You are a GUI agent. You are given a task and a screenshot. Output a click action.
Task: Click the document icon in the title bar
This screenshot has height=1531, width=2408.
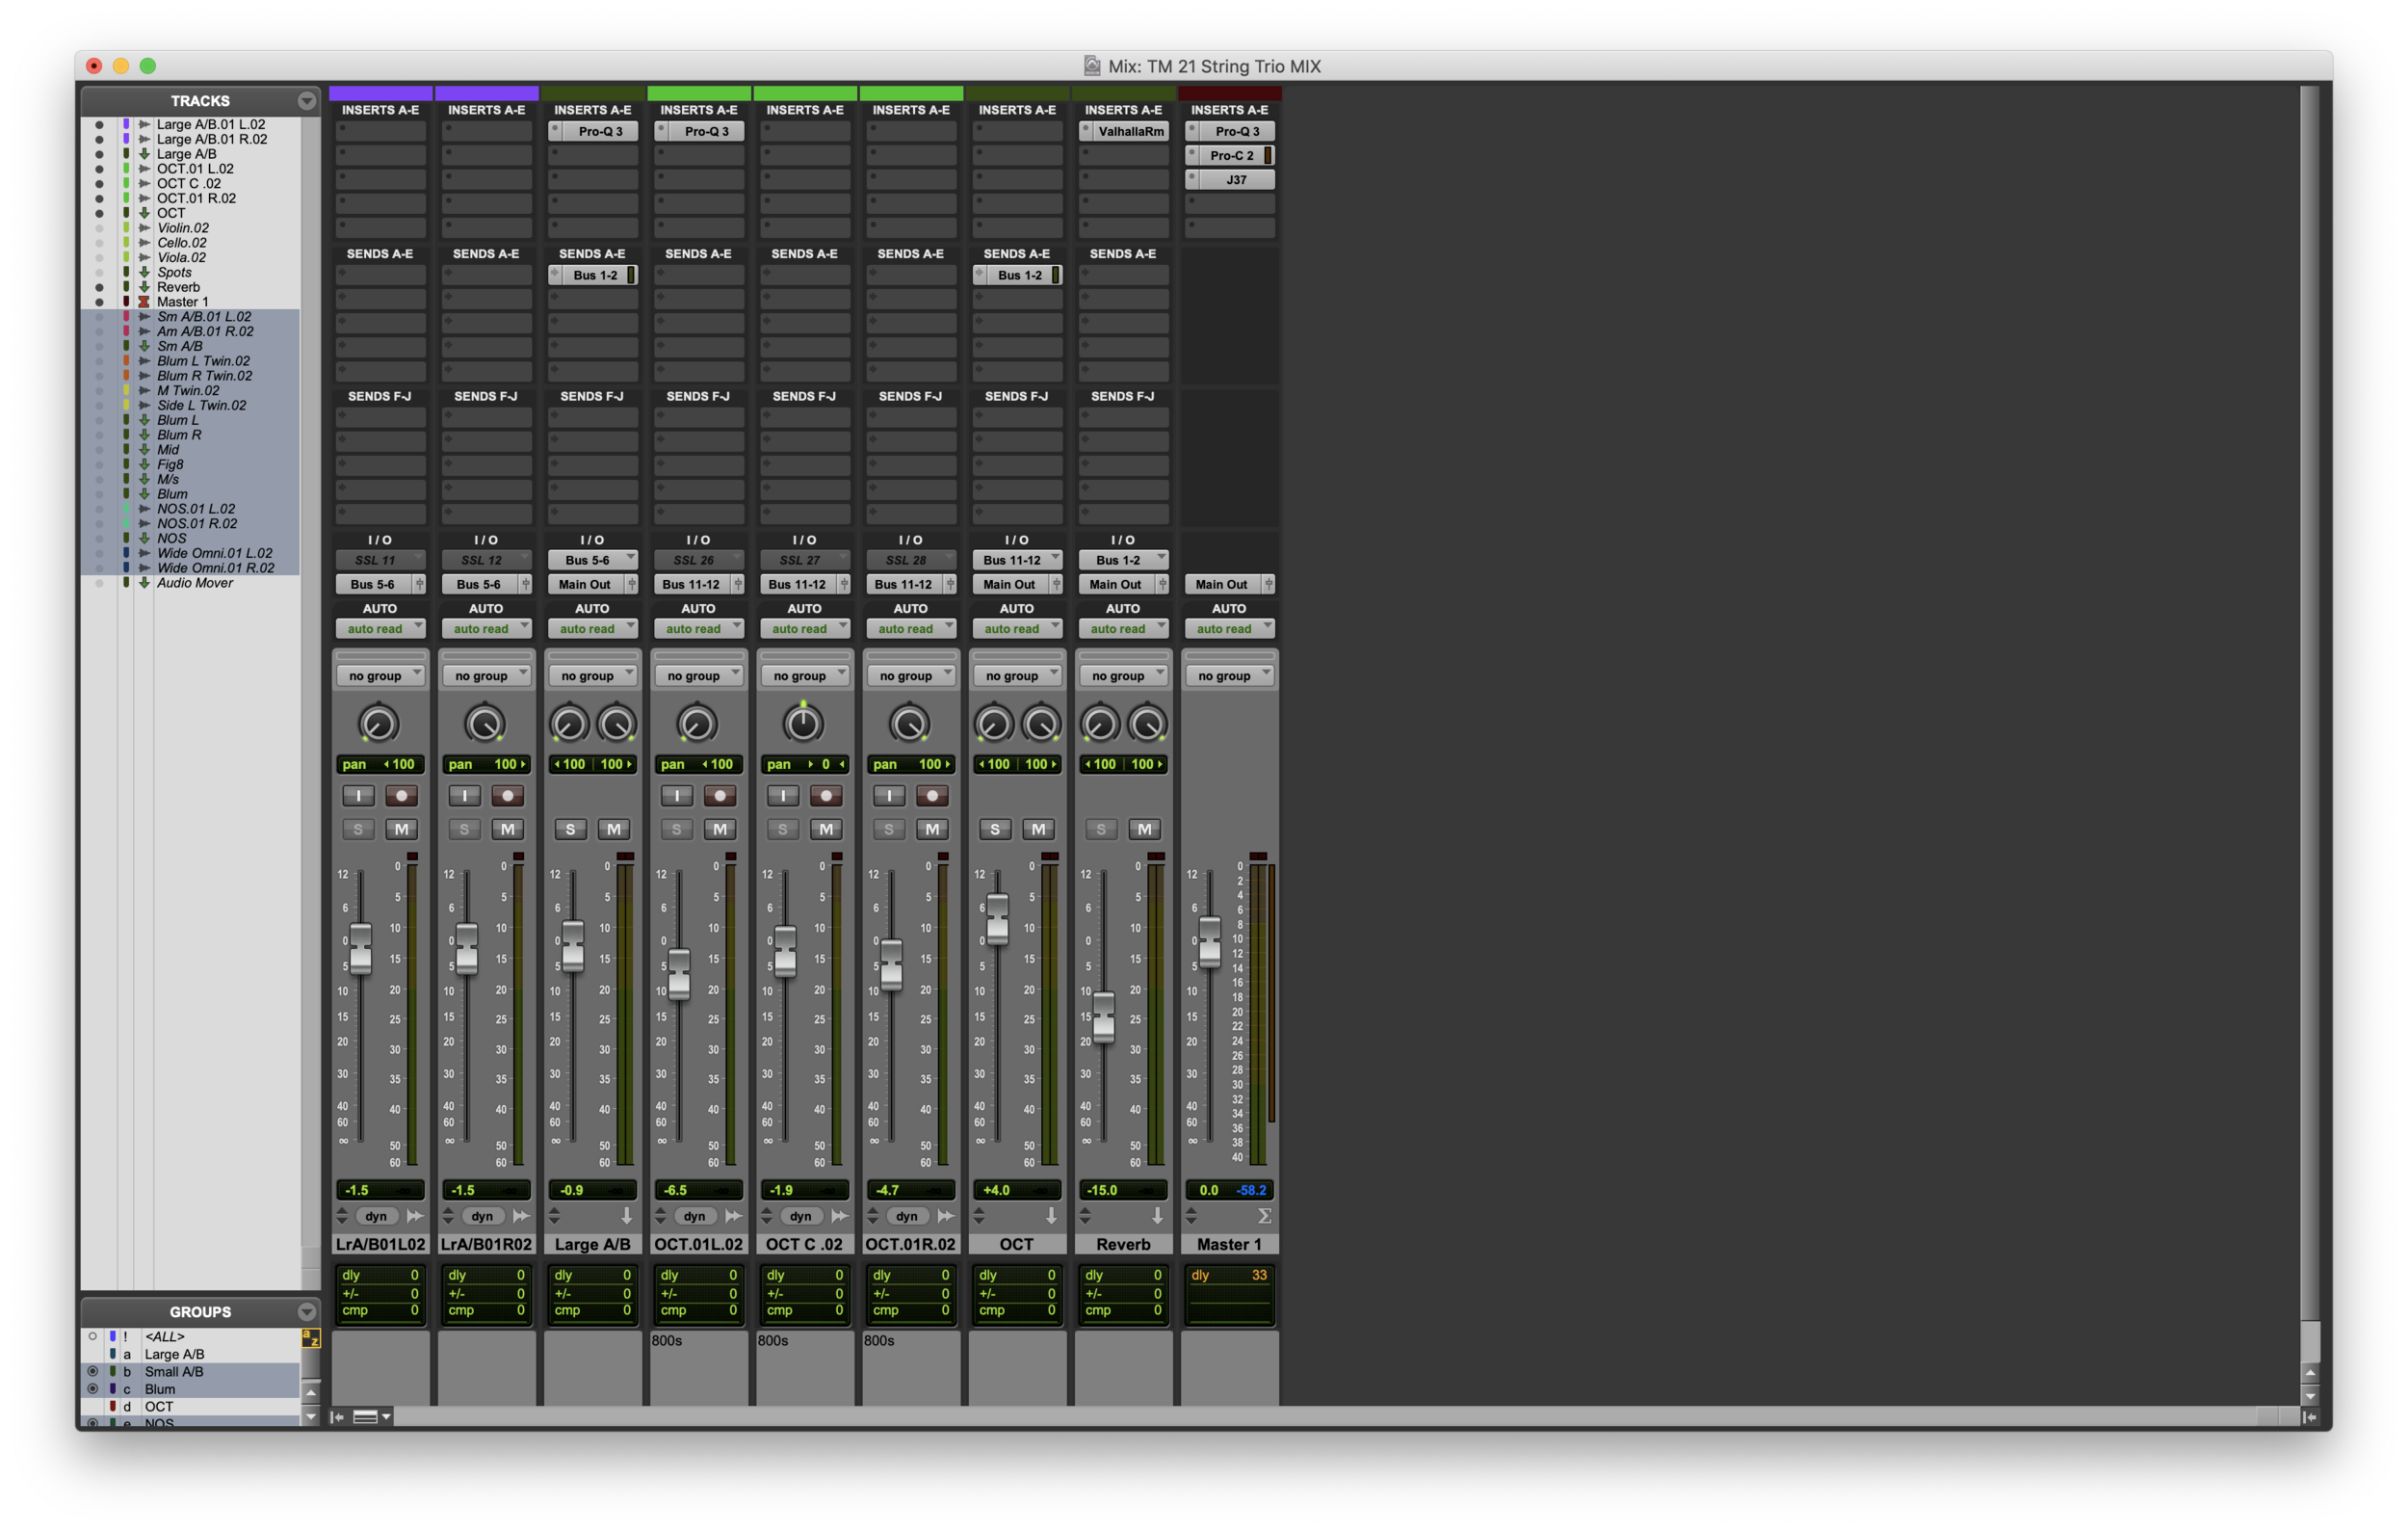pyautogui.click(x=1092, y=66)
